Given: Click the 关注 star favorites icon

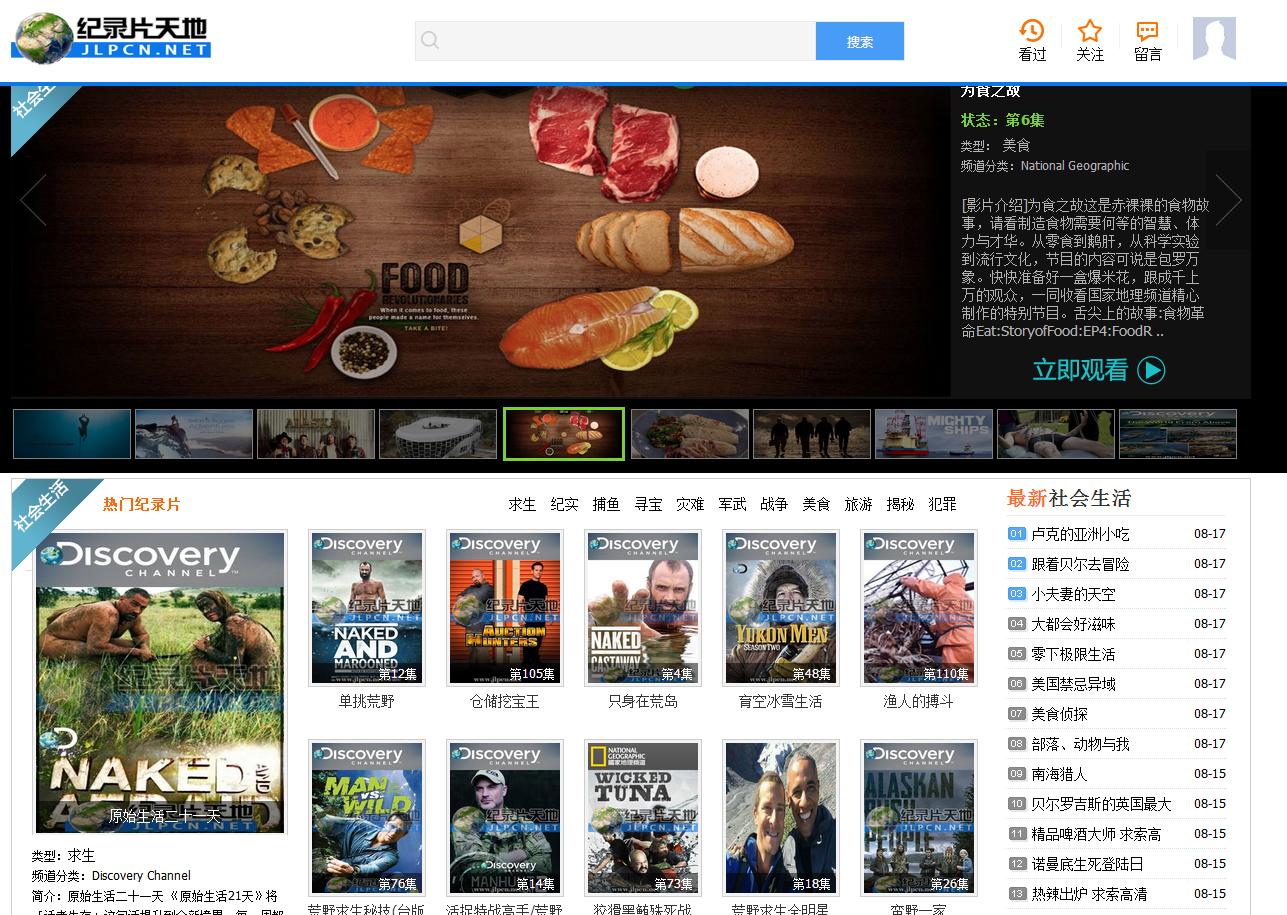Looking at the screenshot, I should pos(1089,40).
